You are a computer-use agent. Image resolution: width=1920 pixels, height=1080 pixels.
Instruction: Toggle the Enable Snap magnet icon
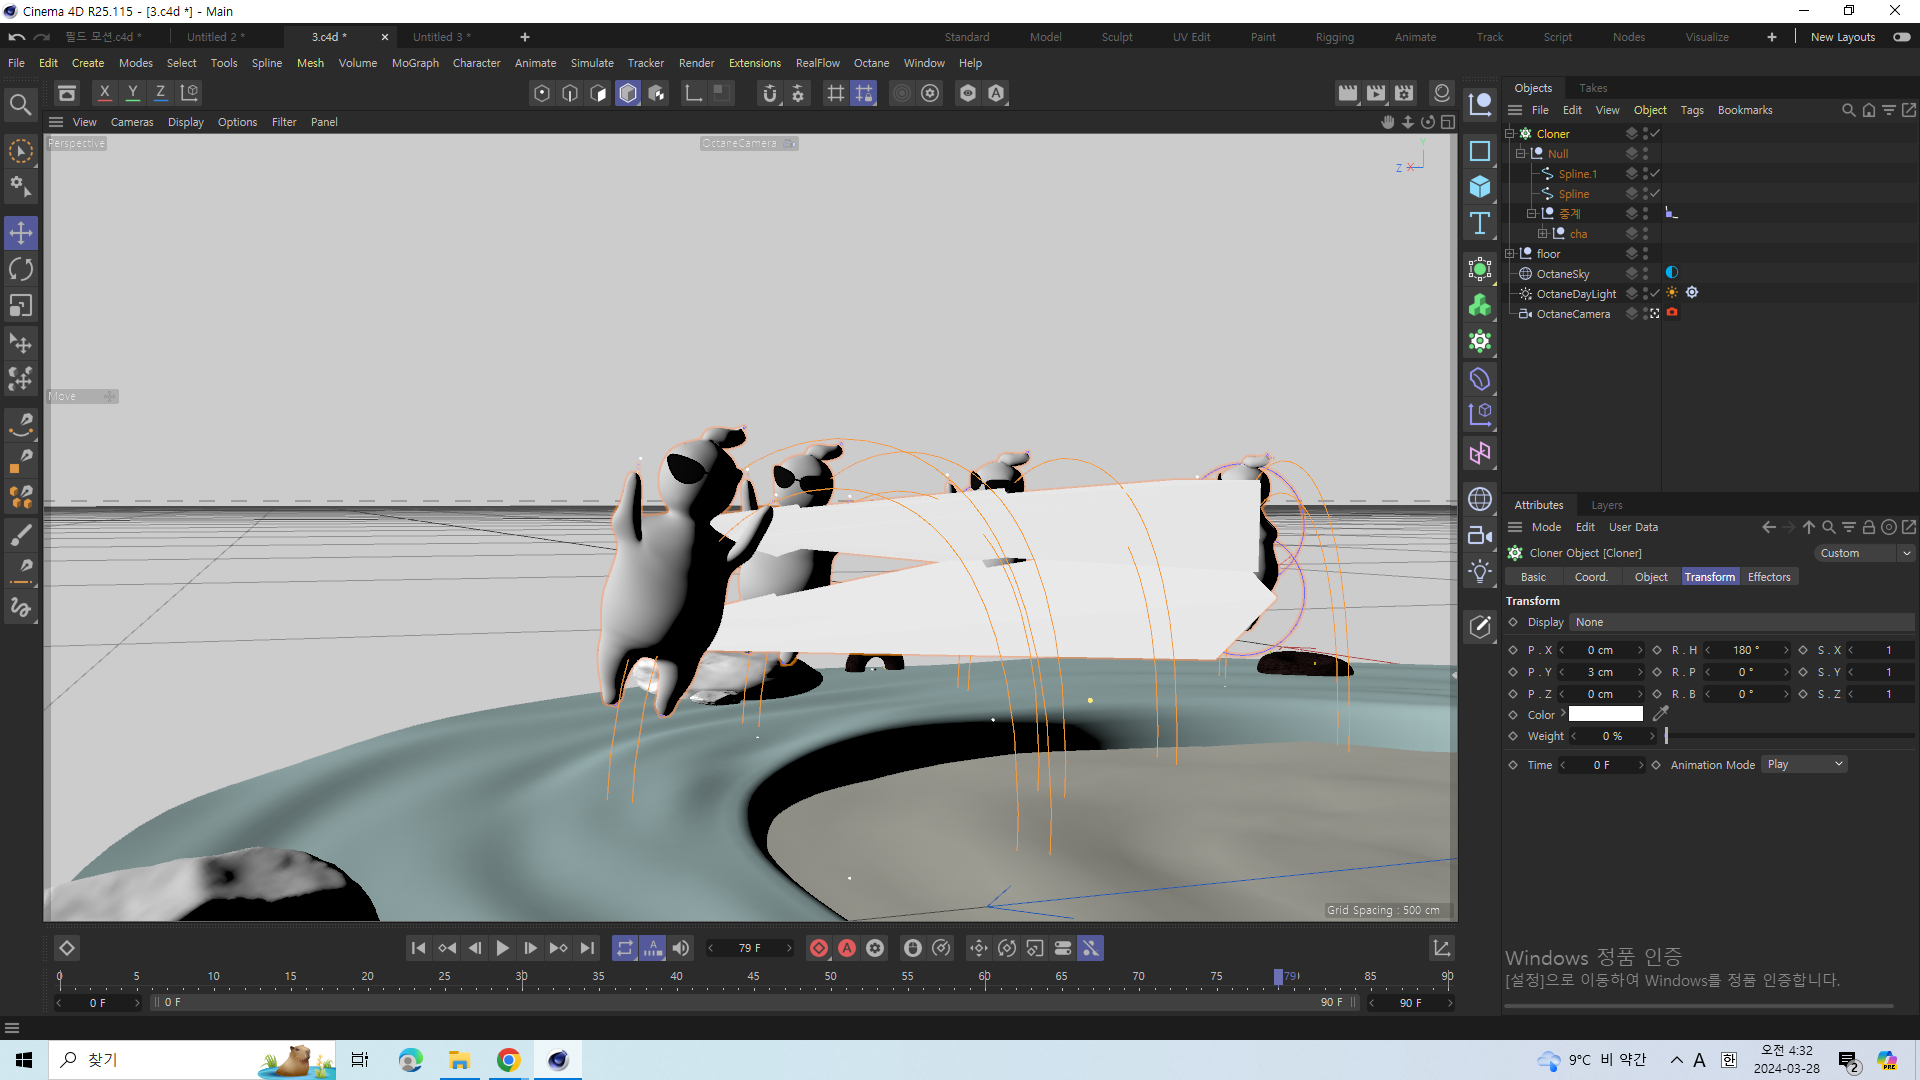769,93
